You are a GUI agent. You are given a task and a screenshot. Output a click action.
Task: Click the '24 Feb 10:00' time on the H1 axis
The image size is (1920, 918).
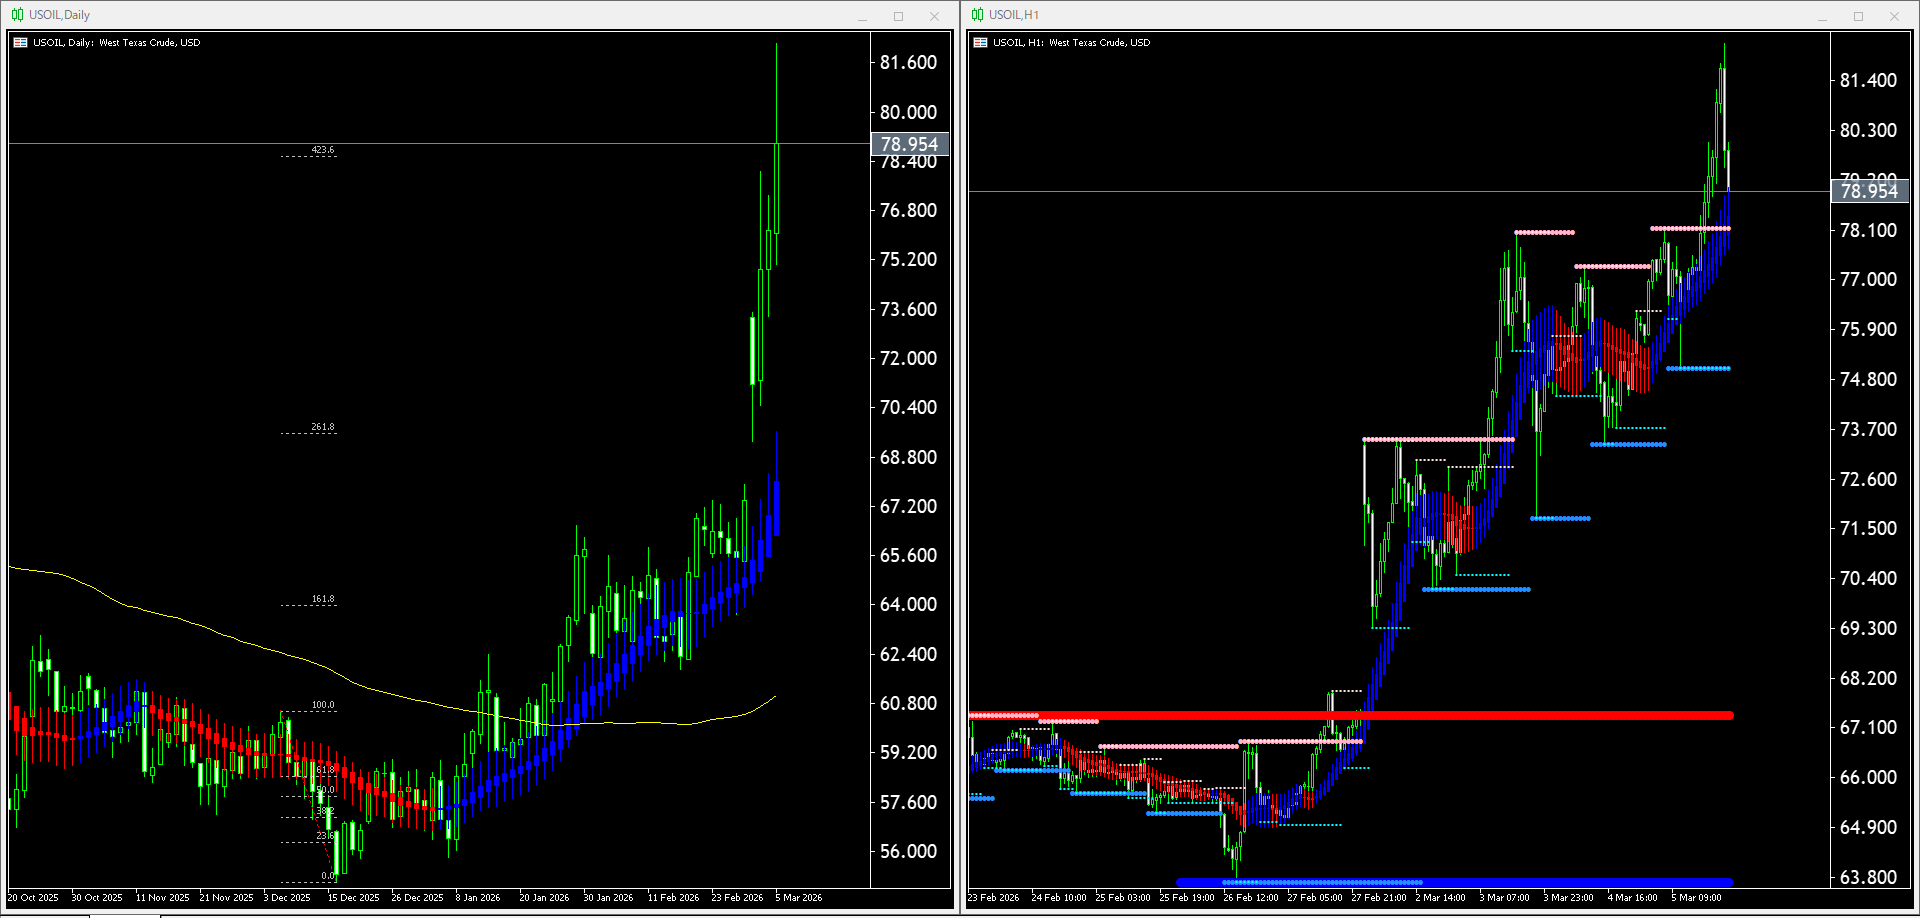(1059, 898)
